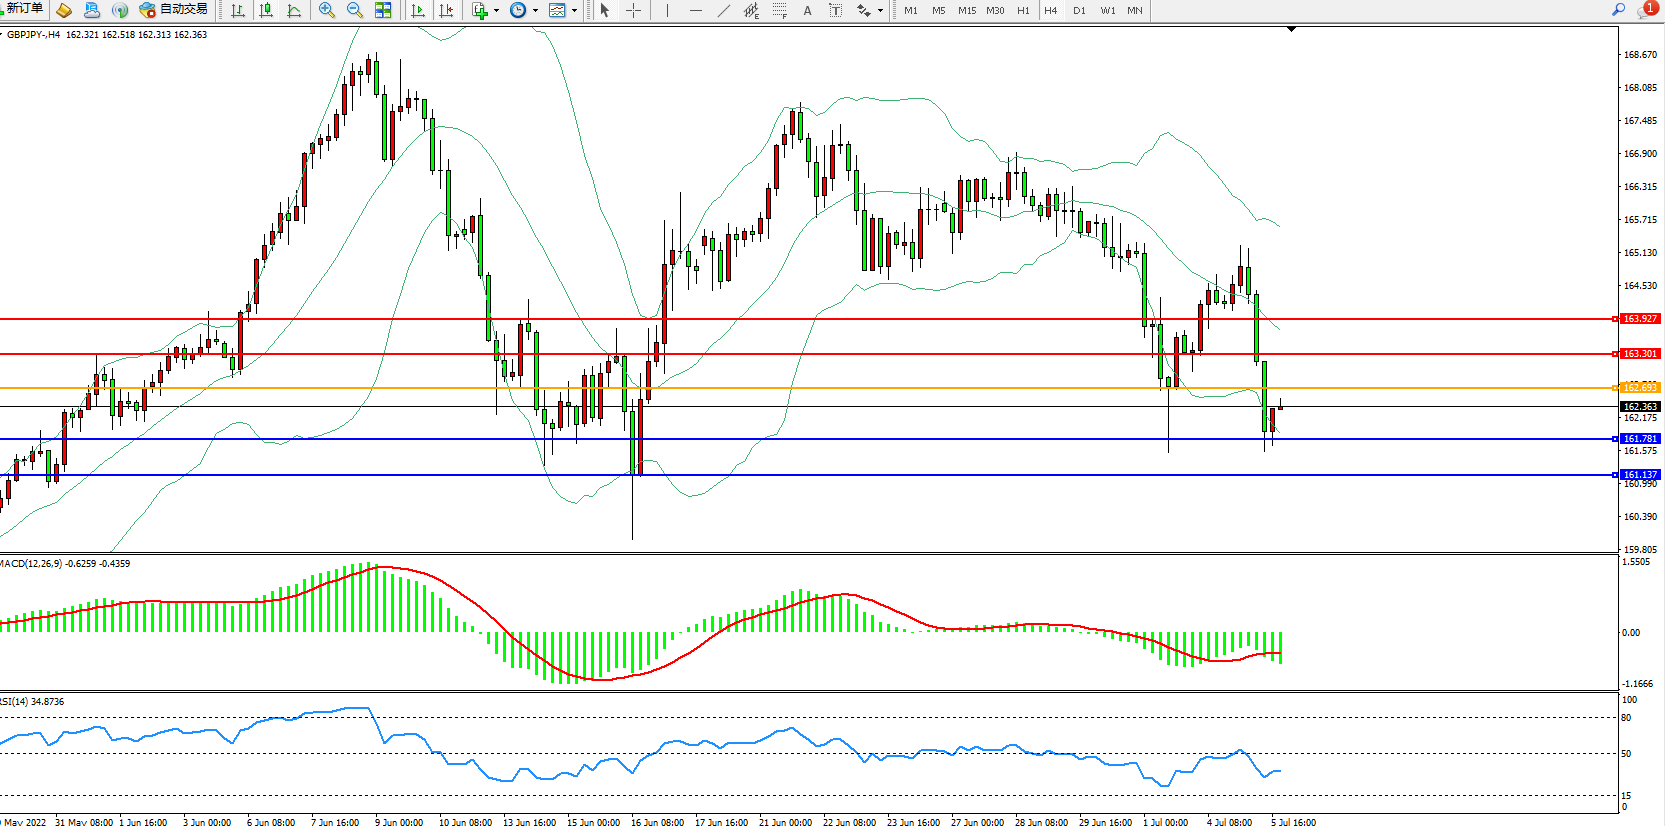This screenshot has height=826, width=1665.
Task: Draw a horizontal line on chart
Action: 695,10
